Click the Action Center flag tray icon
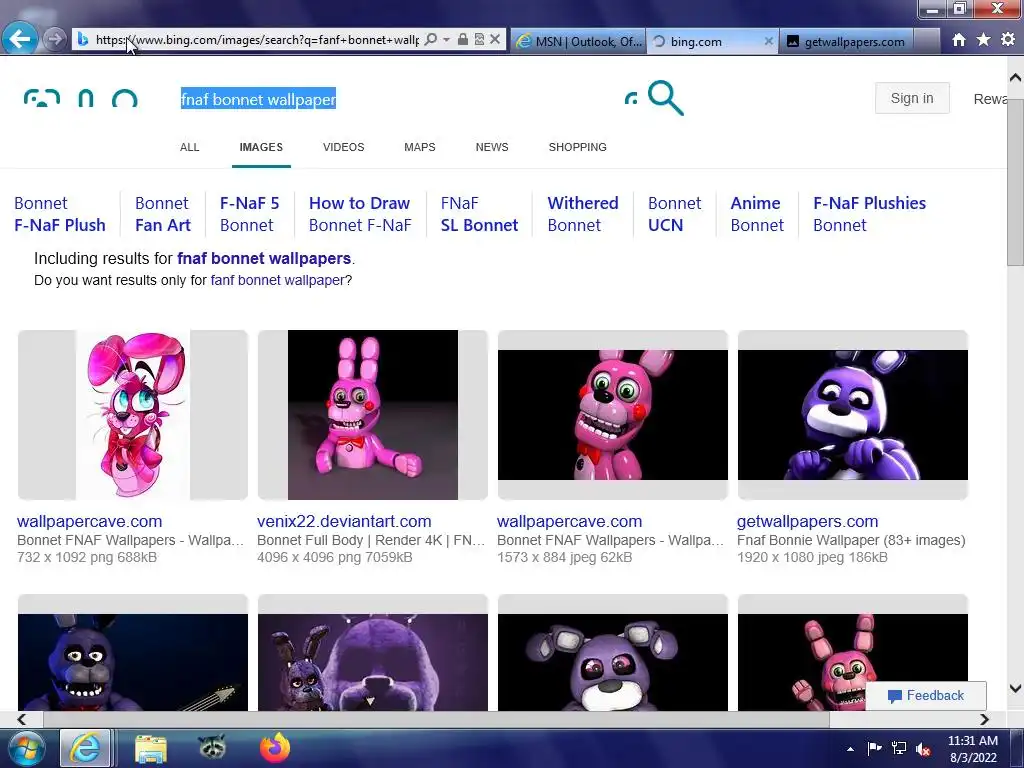Screen dimensions: 1024x768 [874, 748]
